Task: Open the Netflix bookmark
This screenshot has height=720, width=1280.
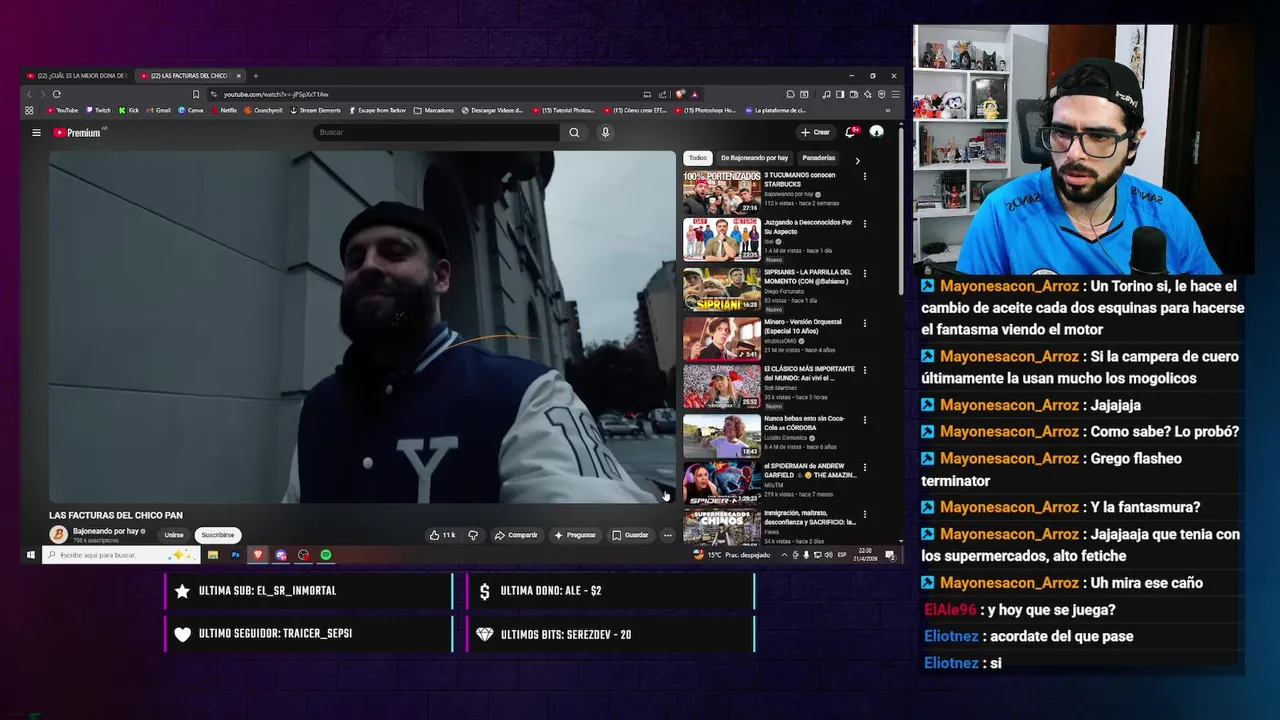Action: pos(224,110)
